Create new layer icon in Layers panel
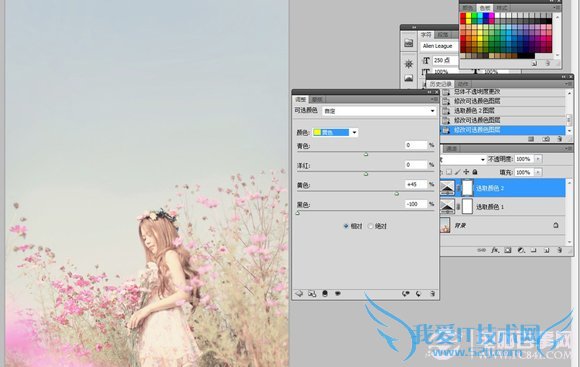 tap(546, 250)
